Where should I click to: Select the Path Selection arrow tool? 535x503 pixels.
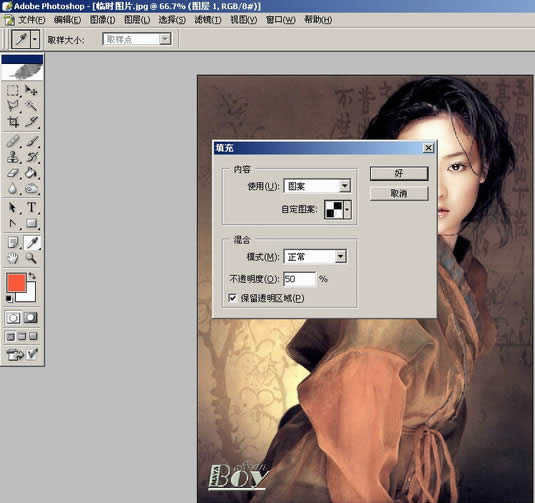[13, 207]
